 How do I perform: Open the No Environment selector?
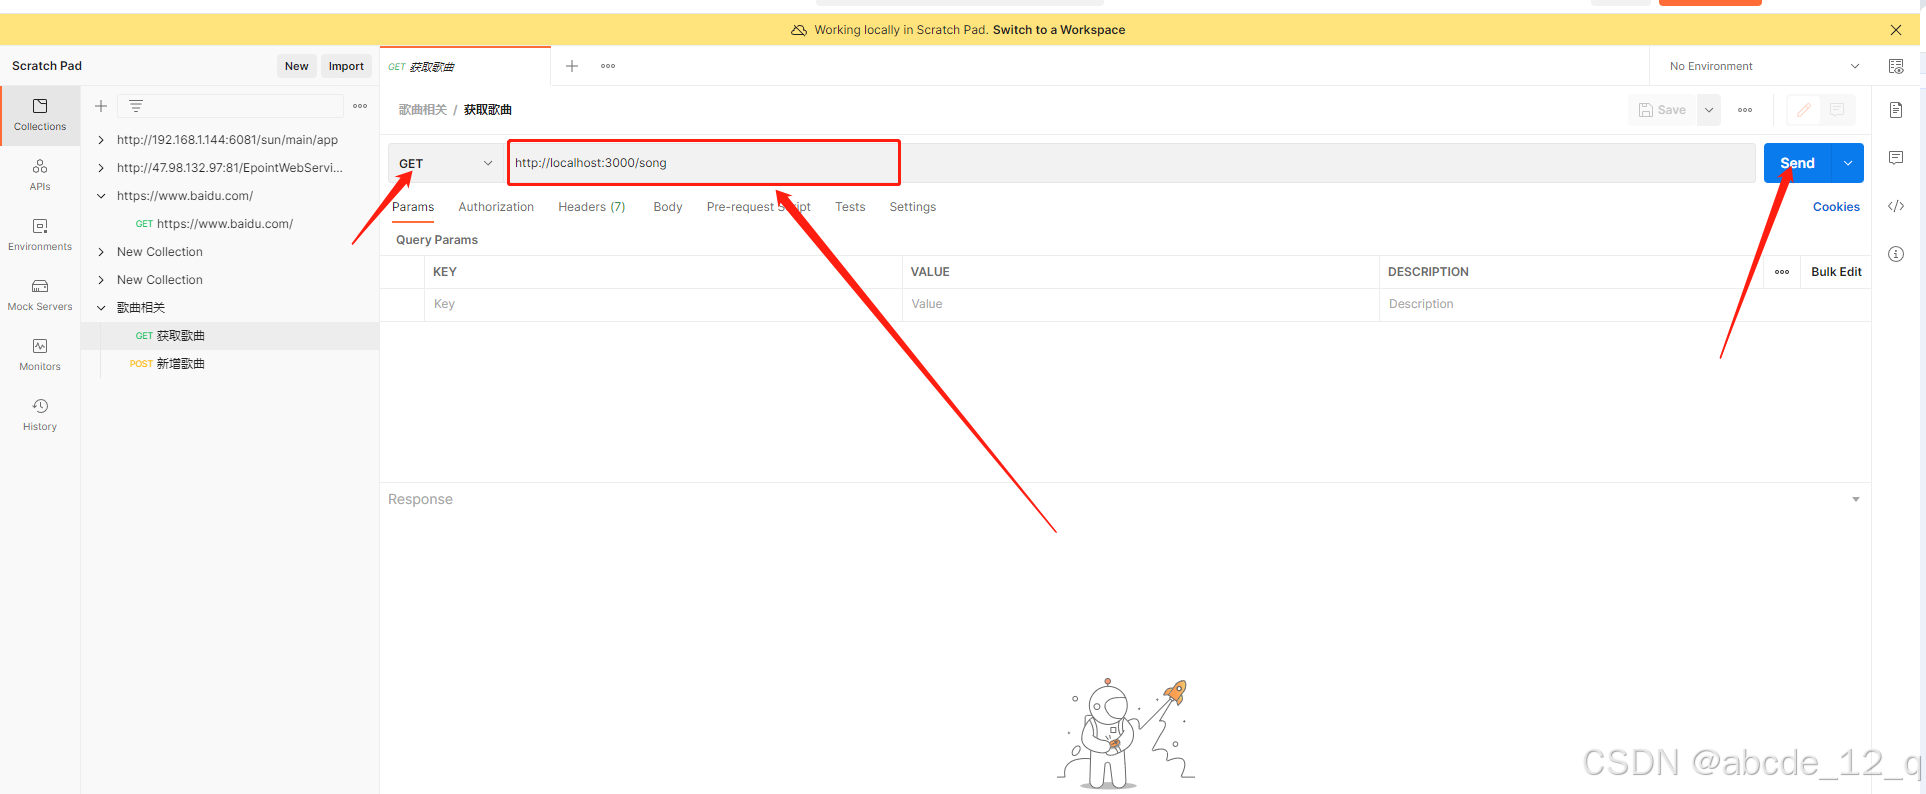(1764, 66)
